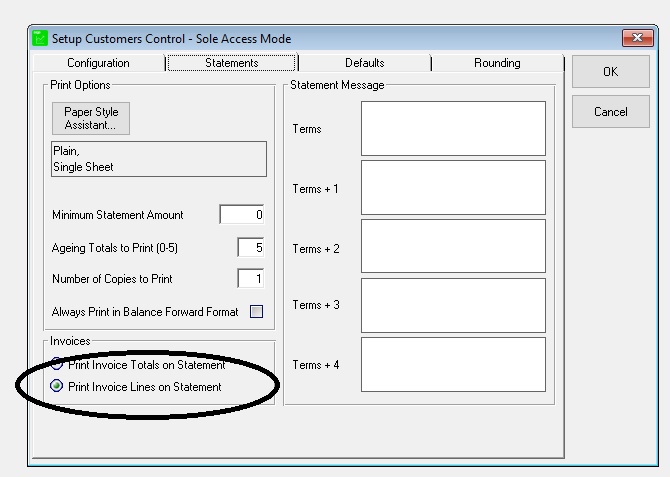This screenshot has width=670, height=477.
Task: Select Print Invoice Totals on Statement
Action: pyautogui.click(x=57, y=365)
